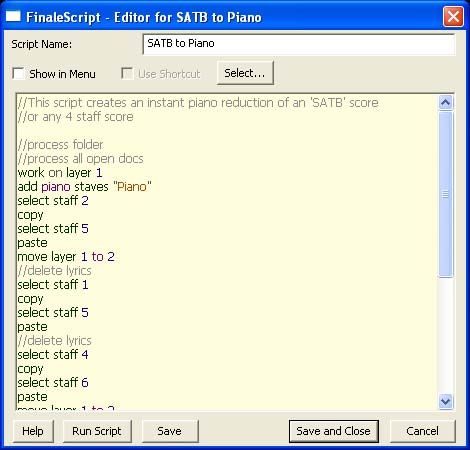Close the FinaleScript editor window
The height and width of the screenshot is (450, 470).
pyautogui.click(x=453, y=16)
